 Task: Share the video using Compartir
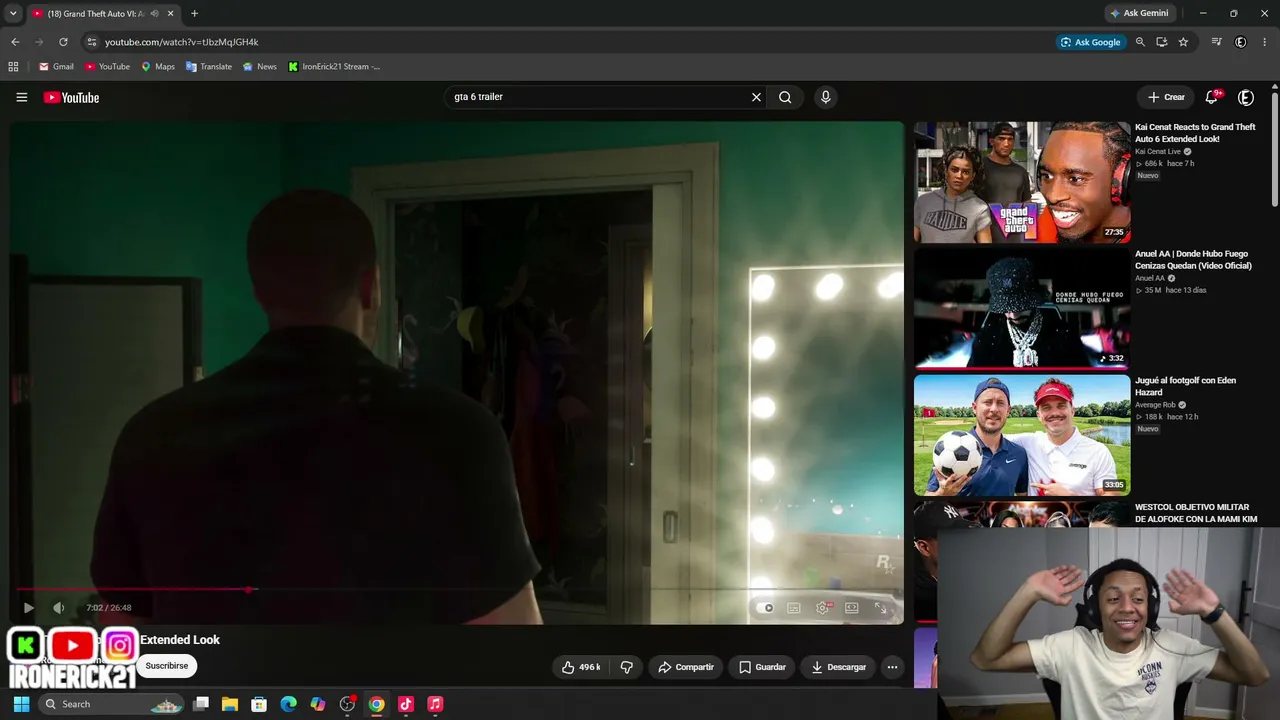686,667
